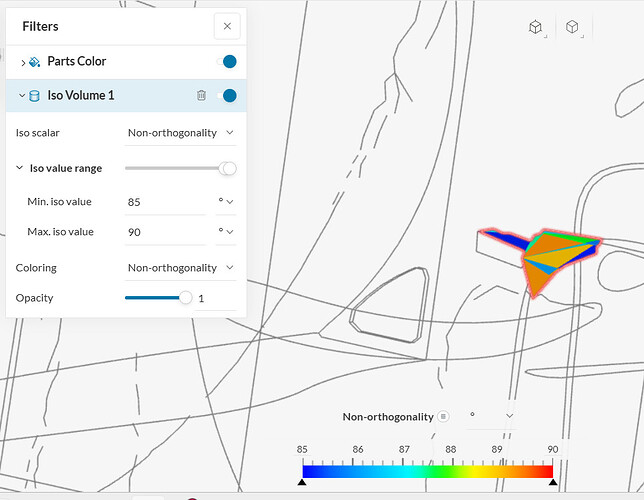Toggle the Iso Volume 1 switch
The image size is (644, 500).
click(227, 96)
